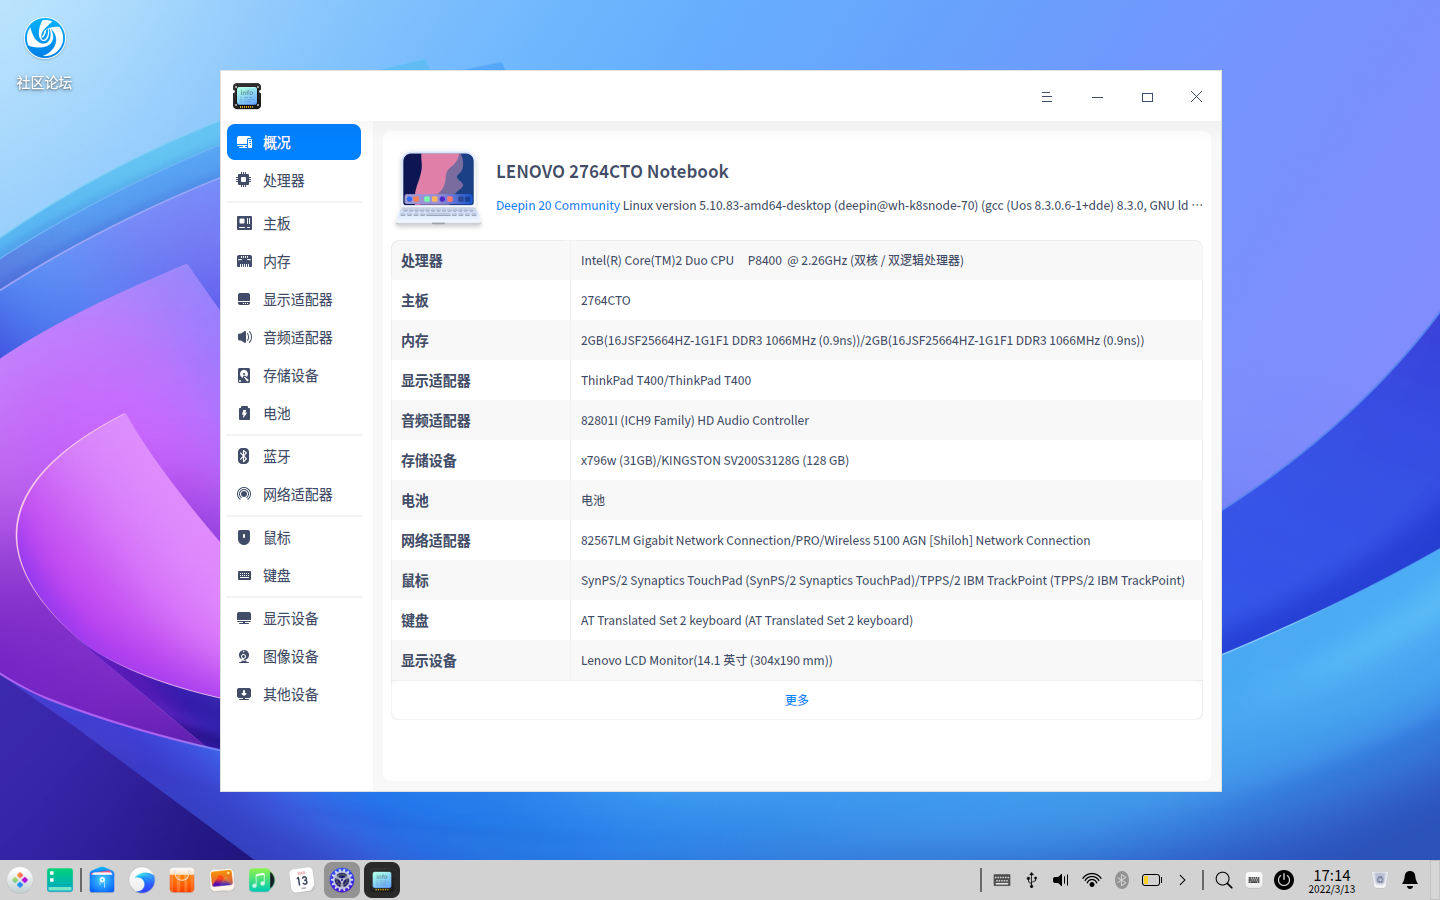Open the notification center bell icon

1408,880
